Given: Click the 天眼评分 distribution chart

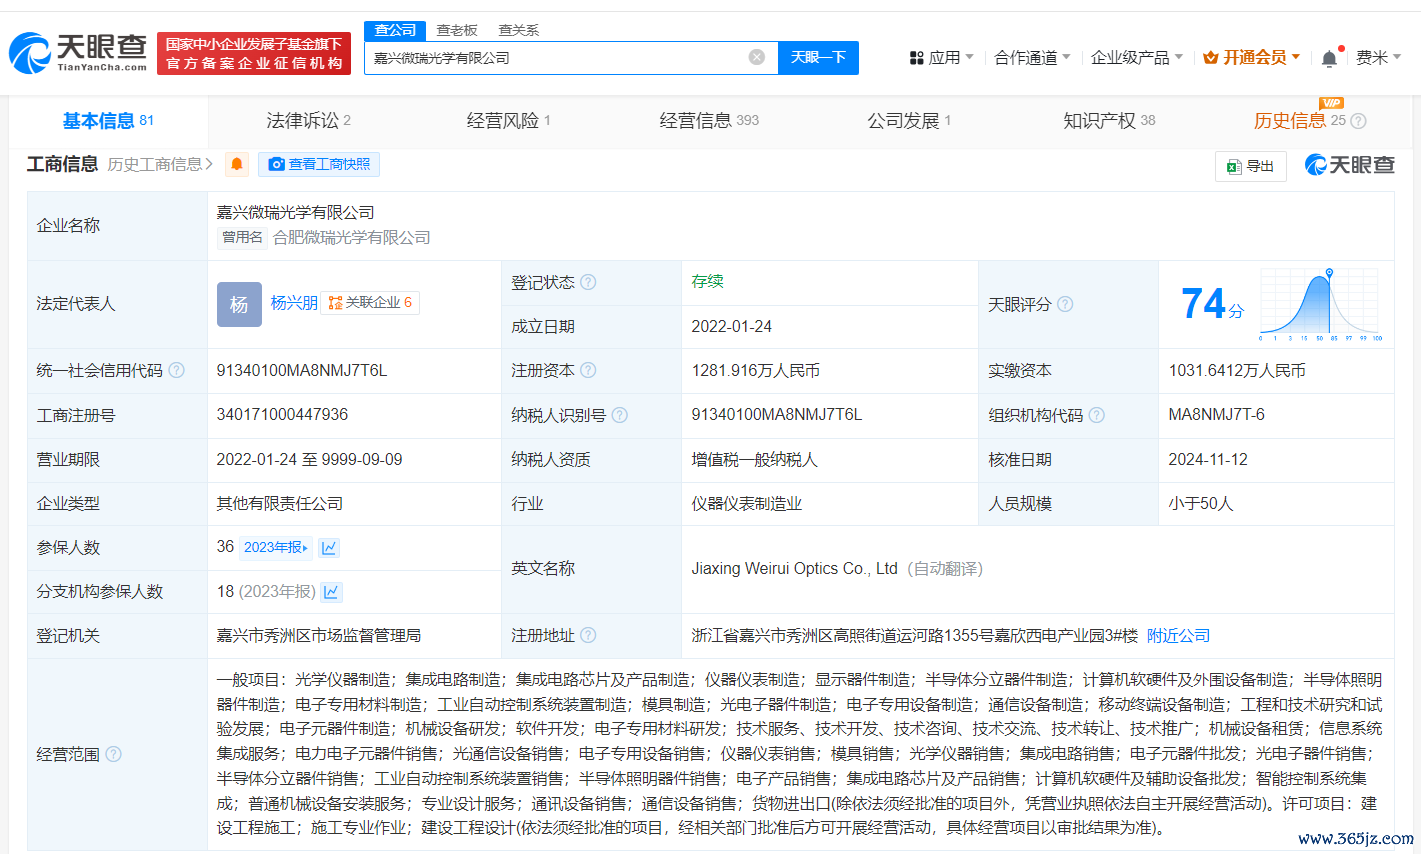Looking at the screenshot, I should click(x=1320, y=305).
